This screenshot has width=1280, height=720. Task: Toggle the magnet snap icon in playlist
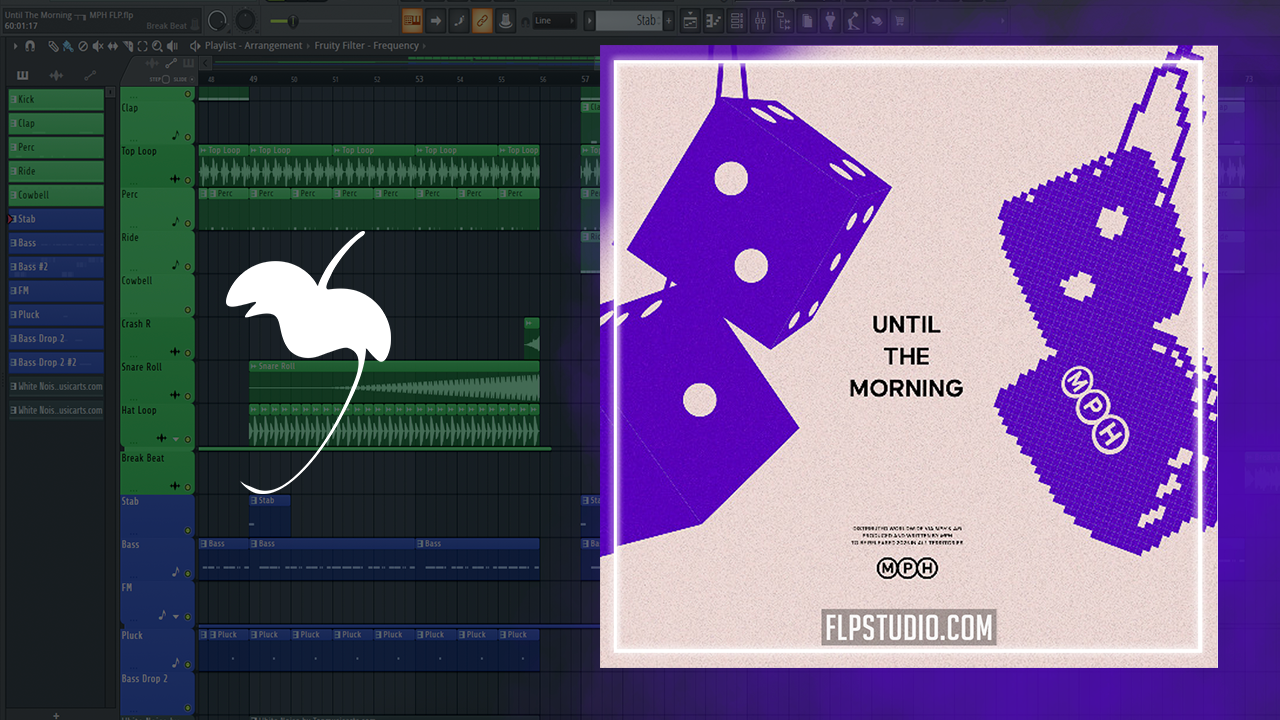point(30,46)
